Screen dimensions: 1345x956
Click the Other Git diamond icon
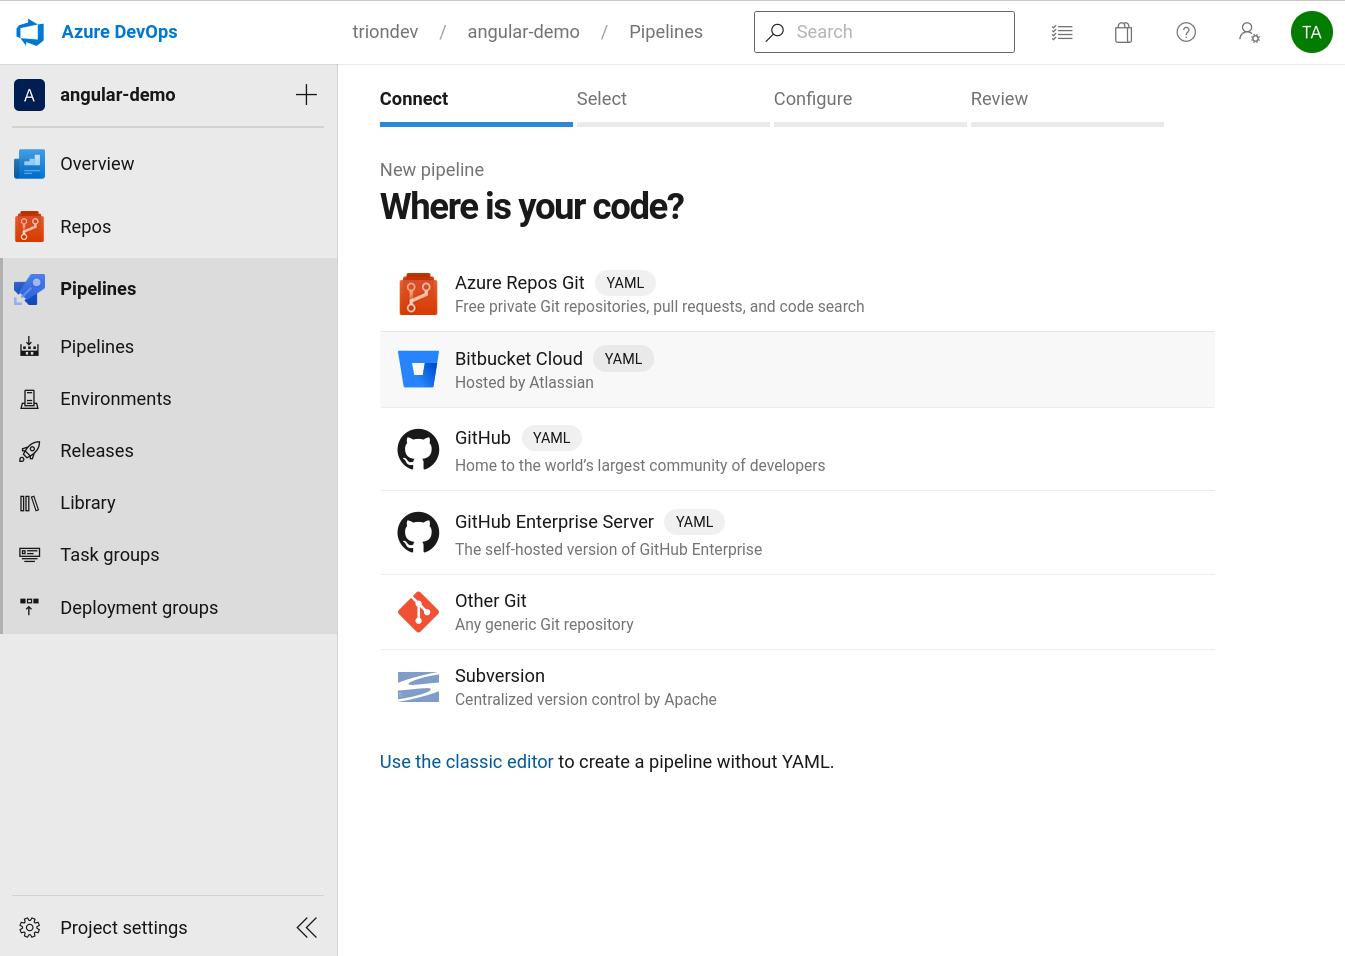click(418, 612)
